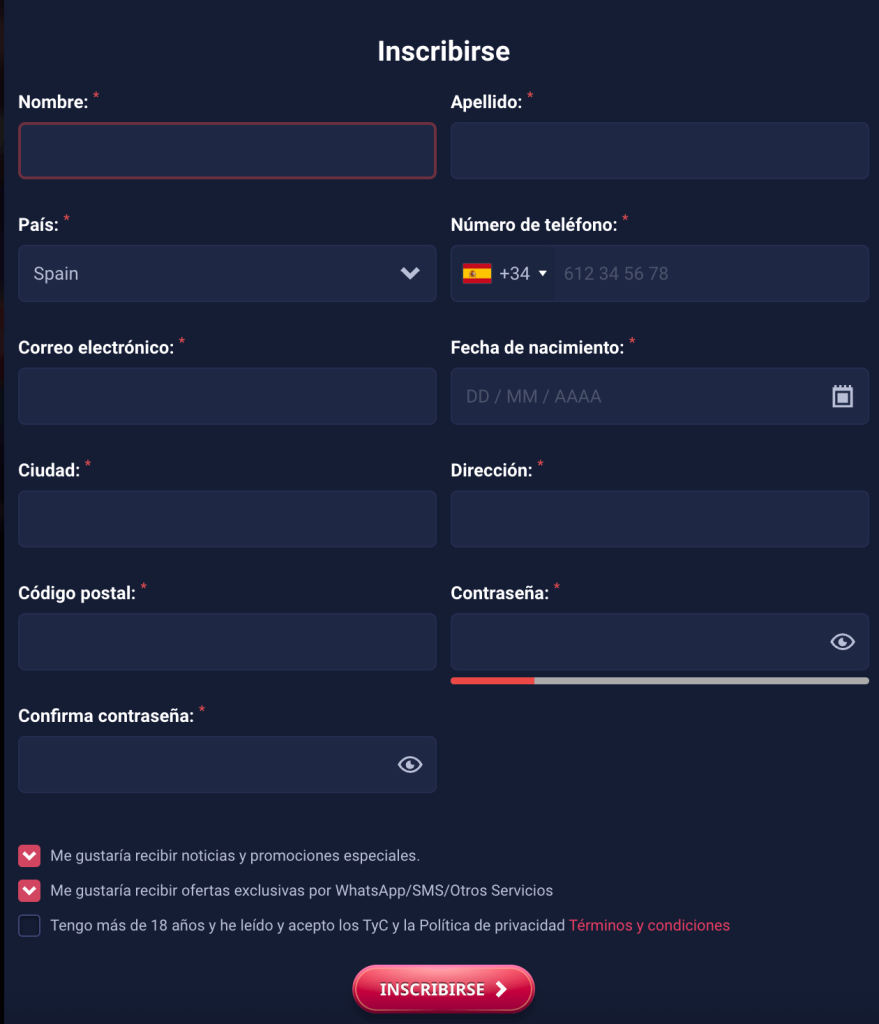Focus the Ciudad text field
Image resolution: width=879 pixels, height=1024 pixels.
(227, 519)
